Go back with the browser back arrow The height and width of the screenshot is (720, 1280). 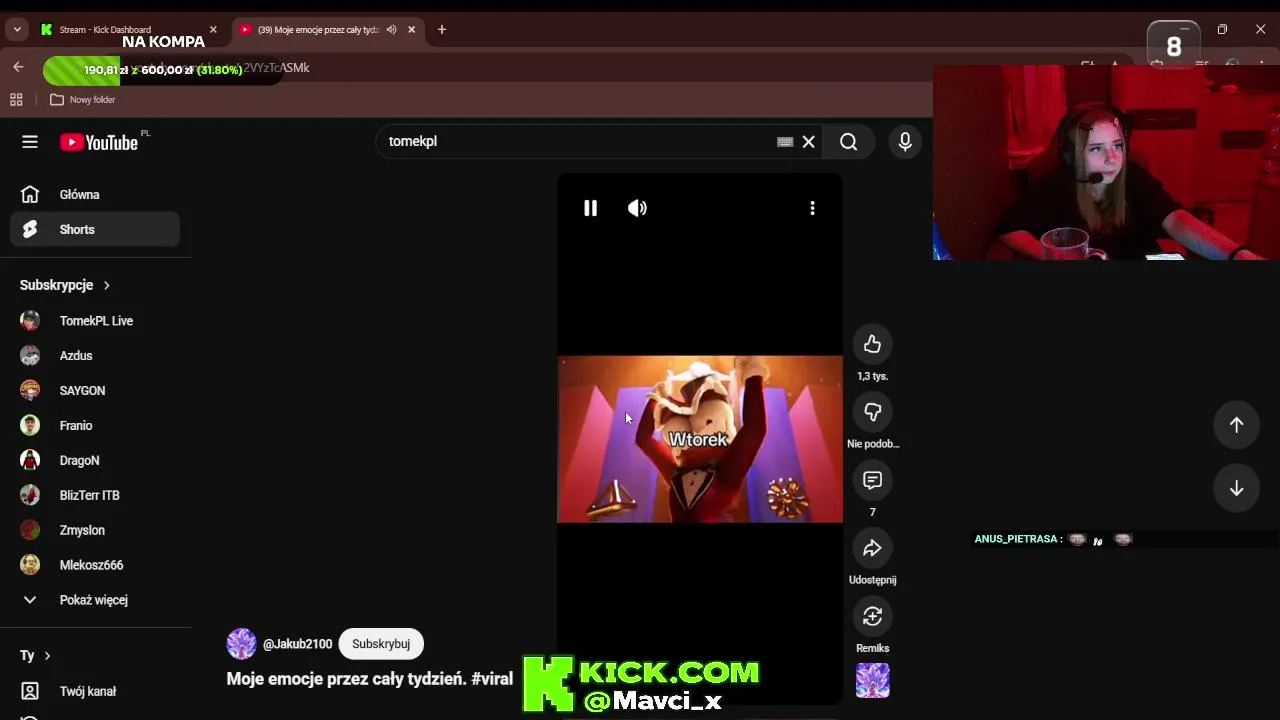point(18,67)
